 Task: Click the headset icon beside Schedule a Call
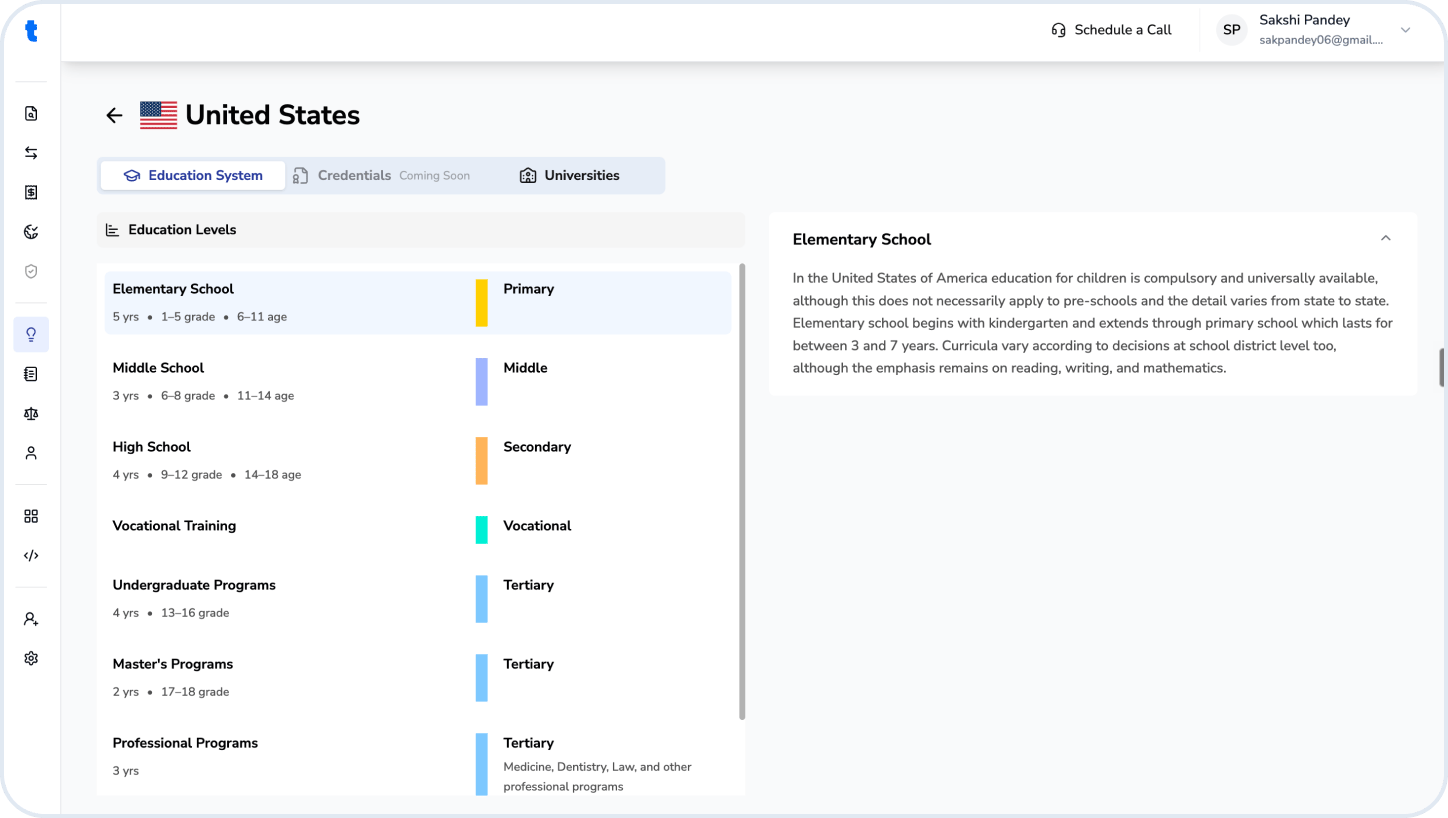1058,30
